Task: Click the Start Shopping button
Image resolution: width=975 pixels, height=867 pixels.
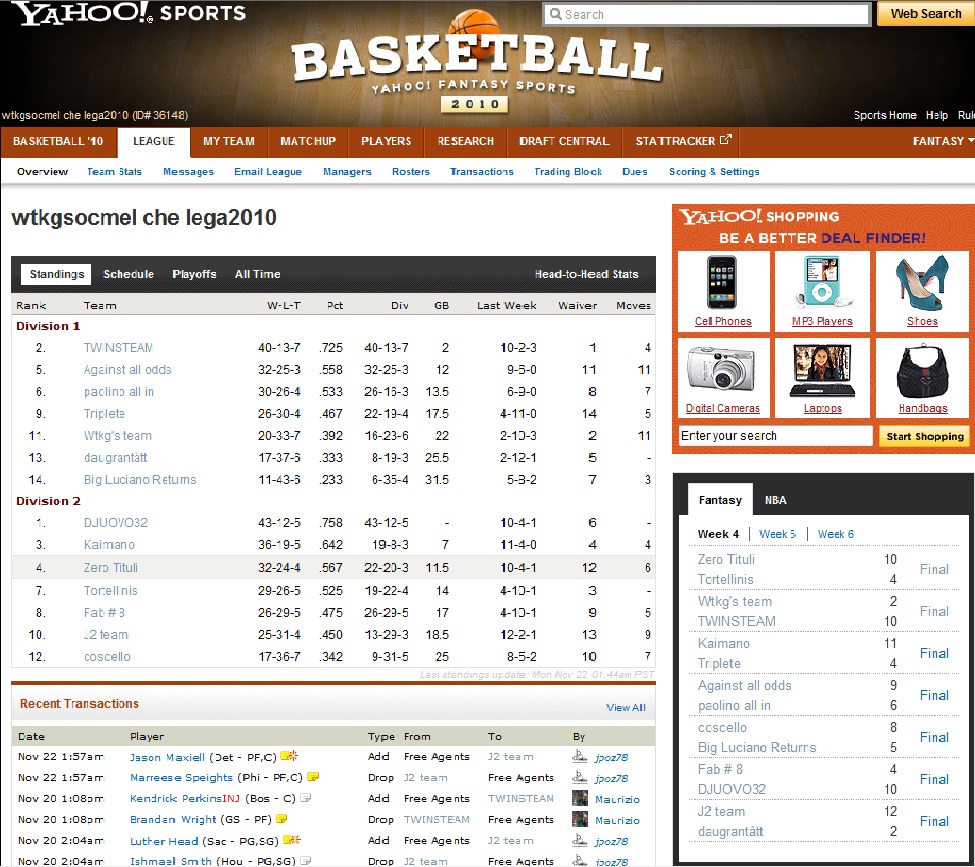Action: [x=924, y=436]
